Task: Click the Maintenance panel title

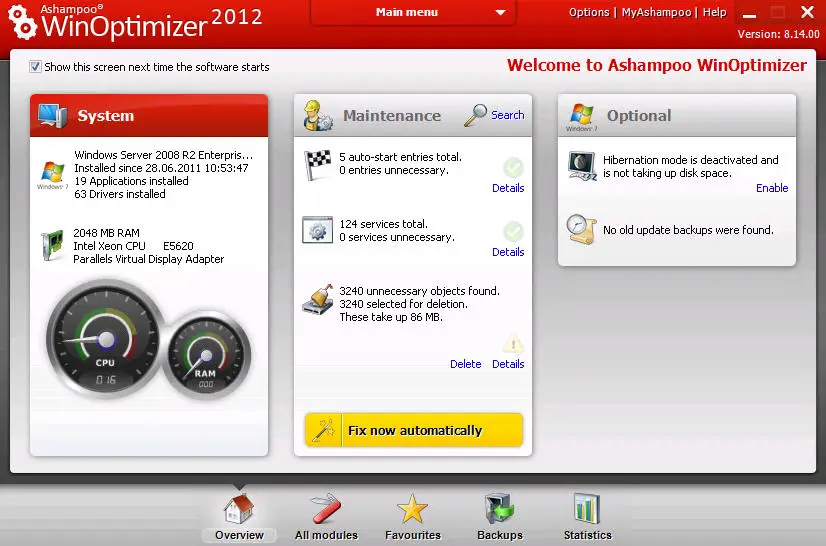Action: pos(392,115)
